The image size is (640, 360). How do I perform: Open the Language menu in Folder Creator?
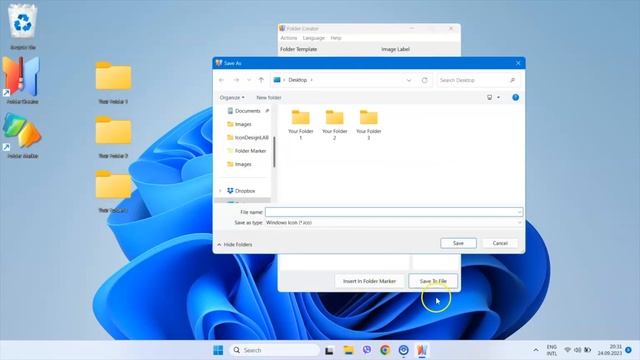click(313, 38)
